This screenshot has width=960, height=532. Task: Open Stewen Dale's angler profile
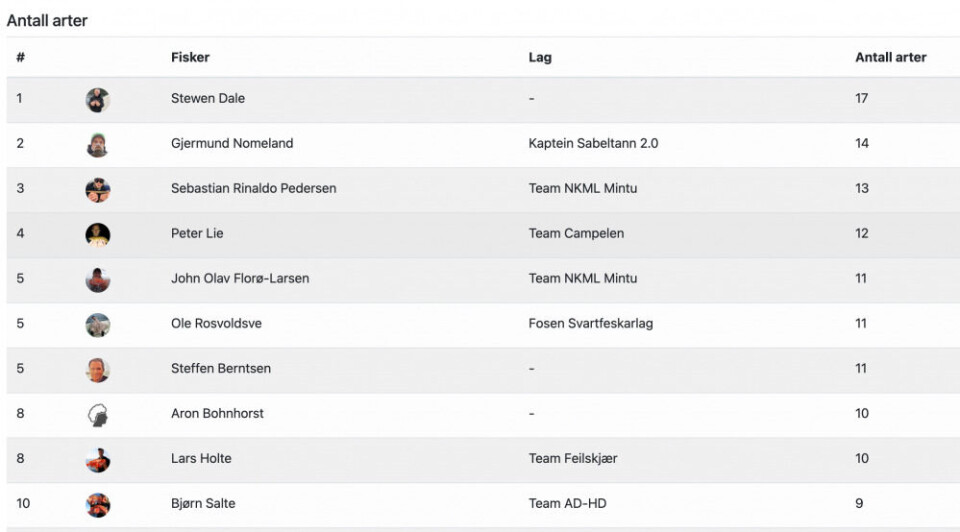[x=208, y=98]
